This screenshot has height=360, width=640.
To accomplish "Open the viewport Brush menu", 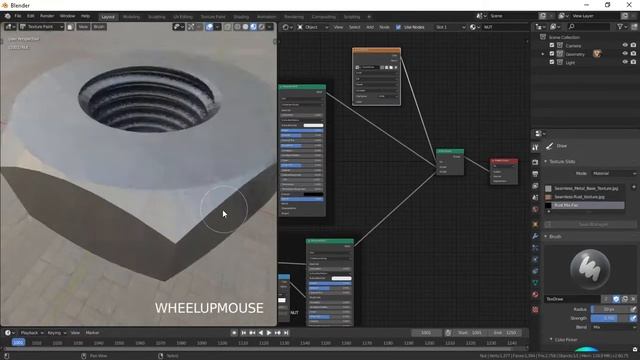I will tap(99, 27).
